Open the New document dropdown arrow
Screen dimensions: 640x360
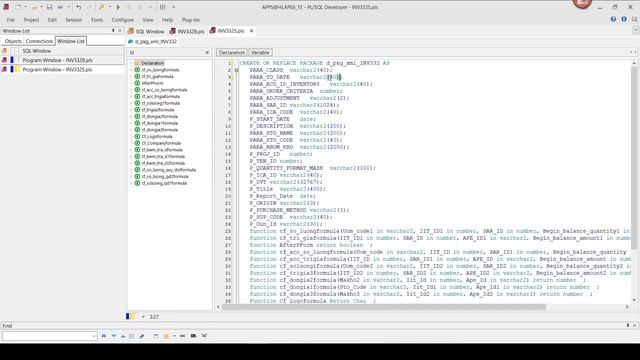(x=25, y=7)
